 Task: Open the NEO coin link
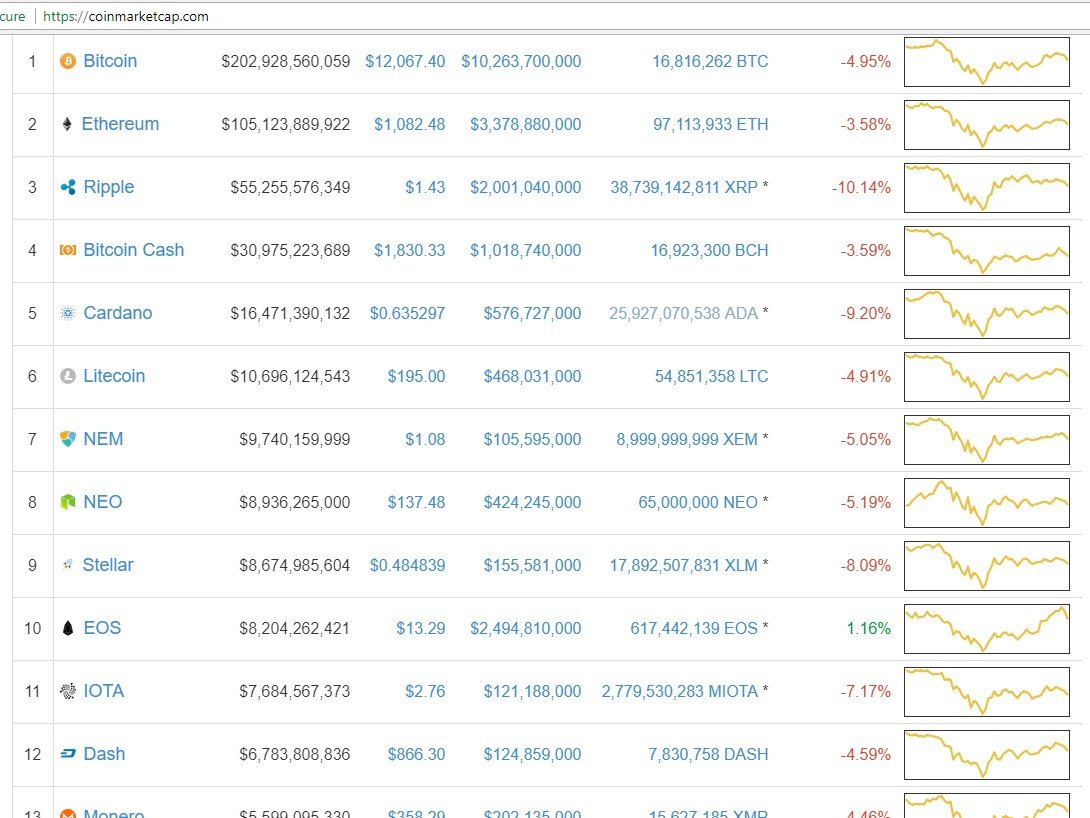coord(102,502)
